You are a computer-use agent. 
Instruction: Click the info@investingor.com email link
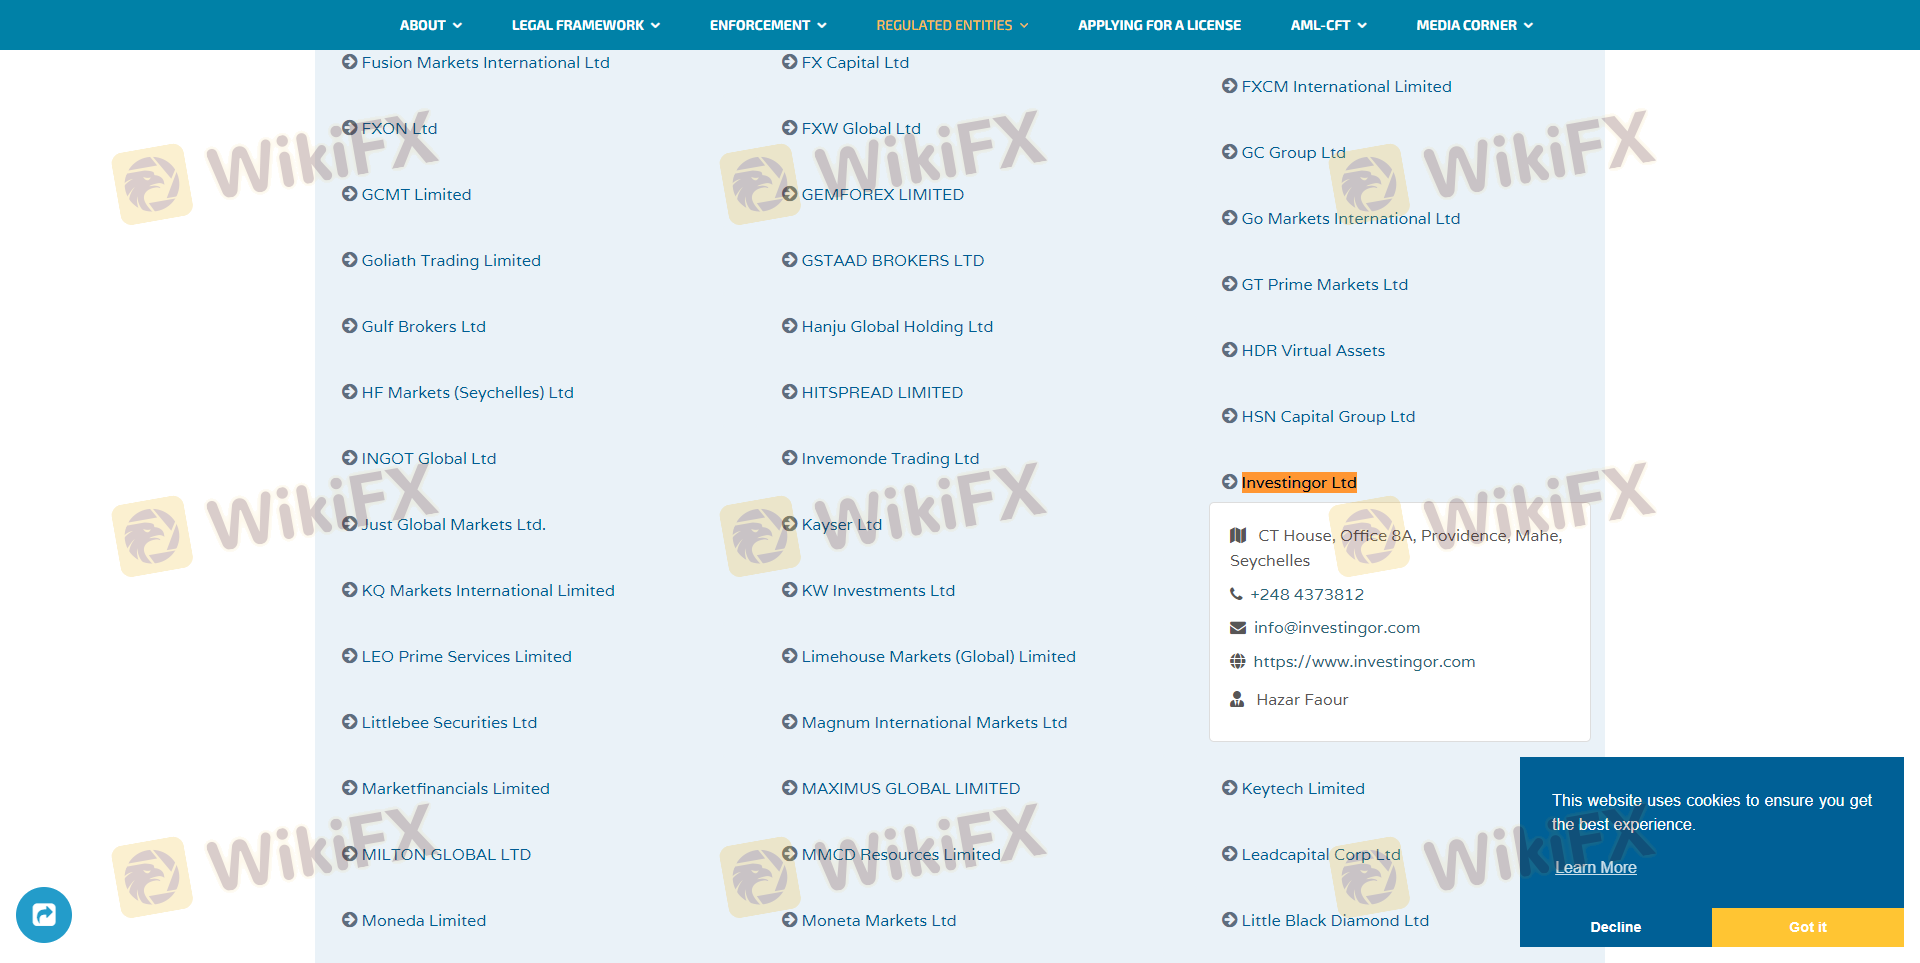pos(1337,627)
